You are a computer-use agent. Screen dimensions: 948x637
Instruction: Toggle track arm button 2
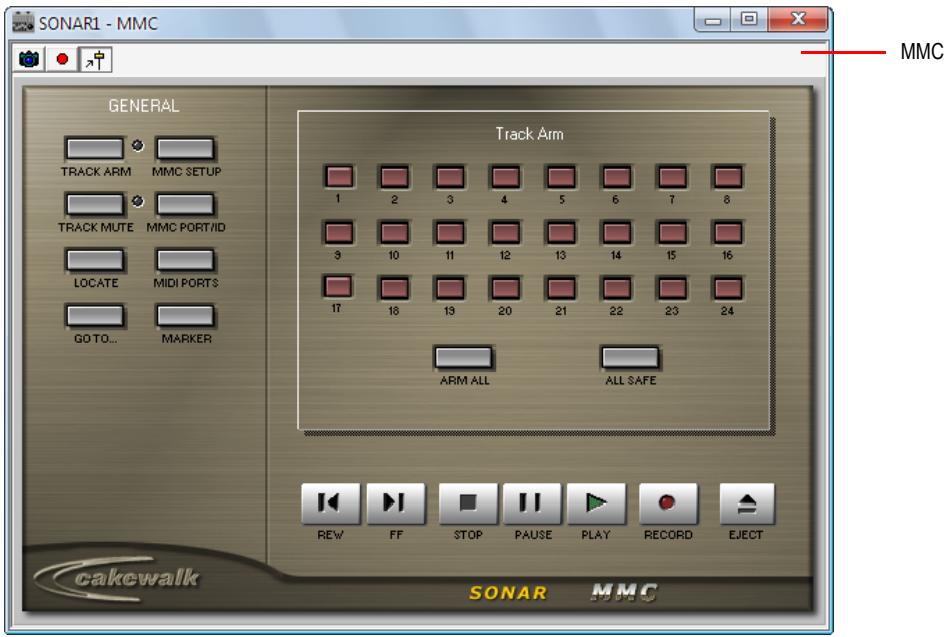[x=394, y=177]
